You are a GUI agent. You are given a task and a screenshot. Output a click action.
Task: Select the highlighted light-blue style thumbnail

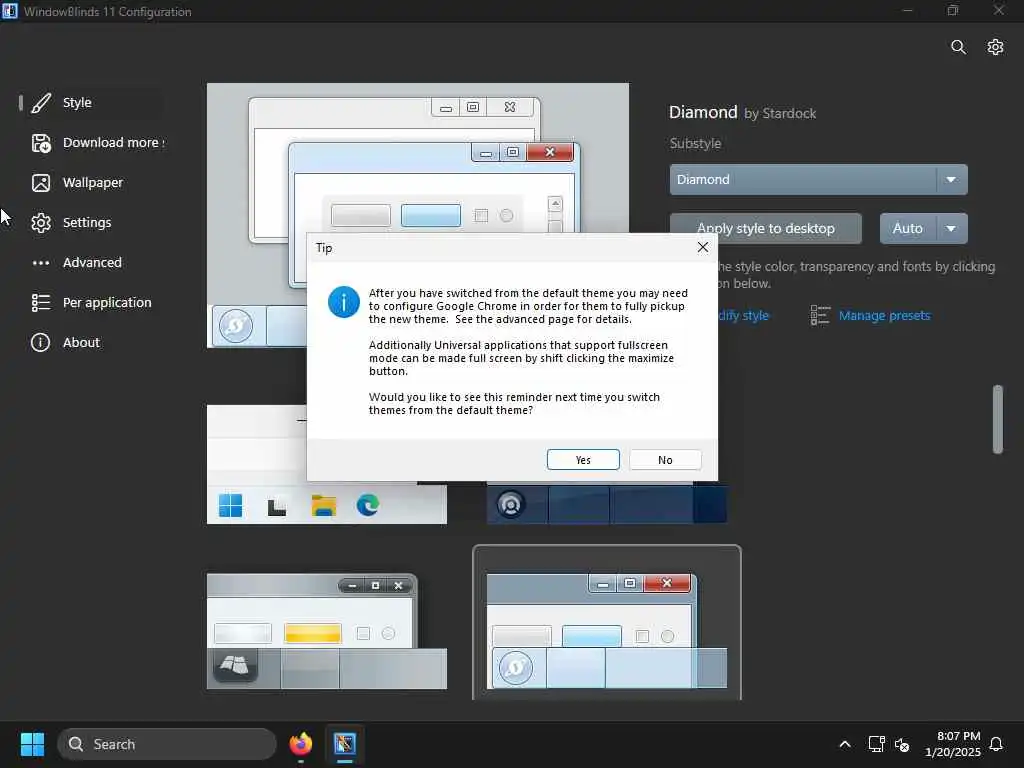[607, 624]
